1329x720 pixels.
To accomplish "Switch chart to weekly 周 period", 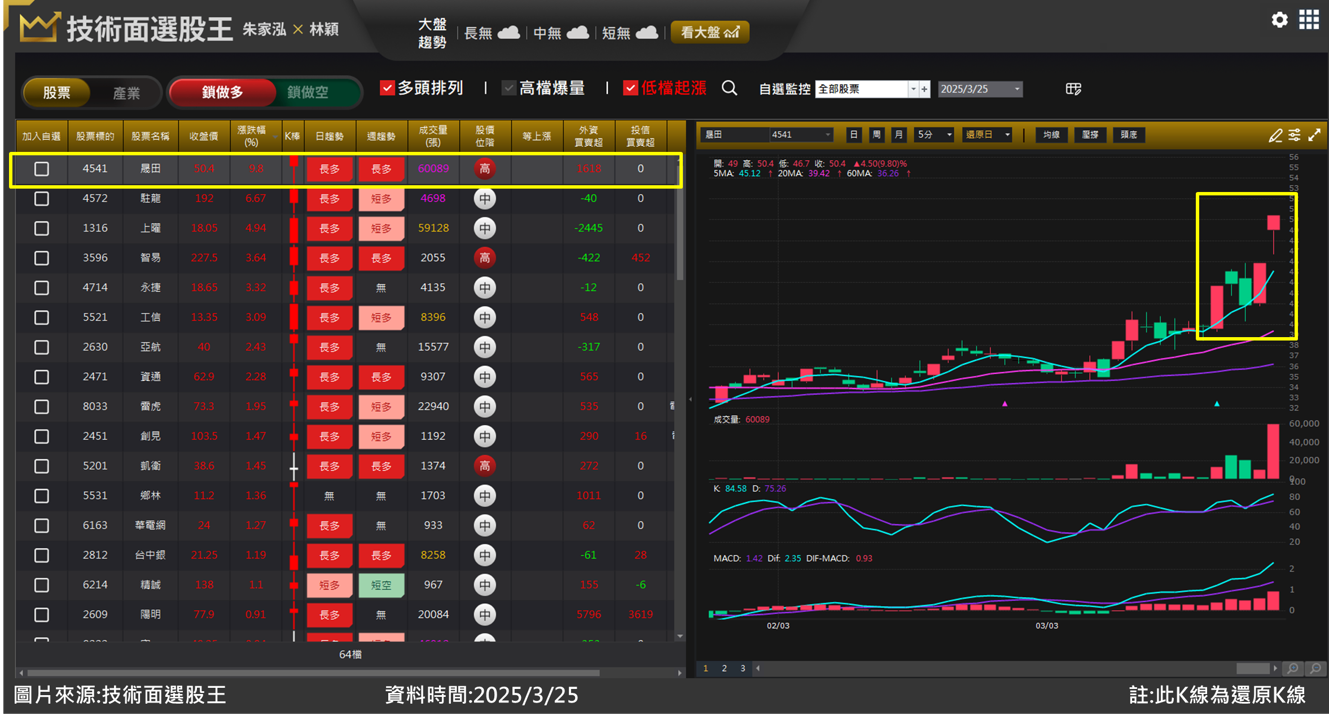I will (876, 135).
